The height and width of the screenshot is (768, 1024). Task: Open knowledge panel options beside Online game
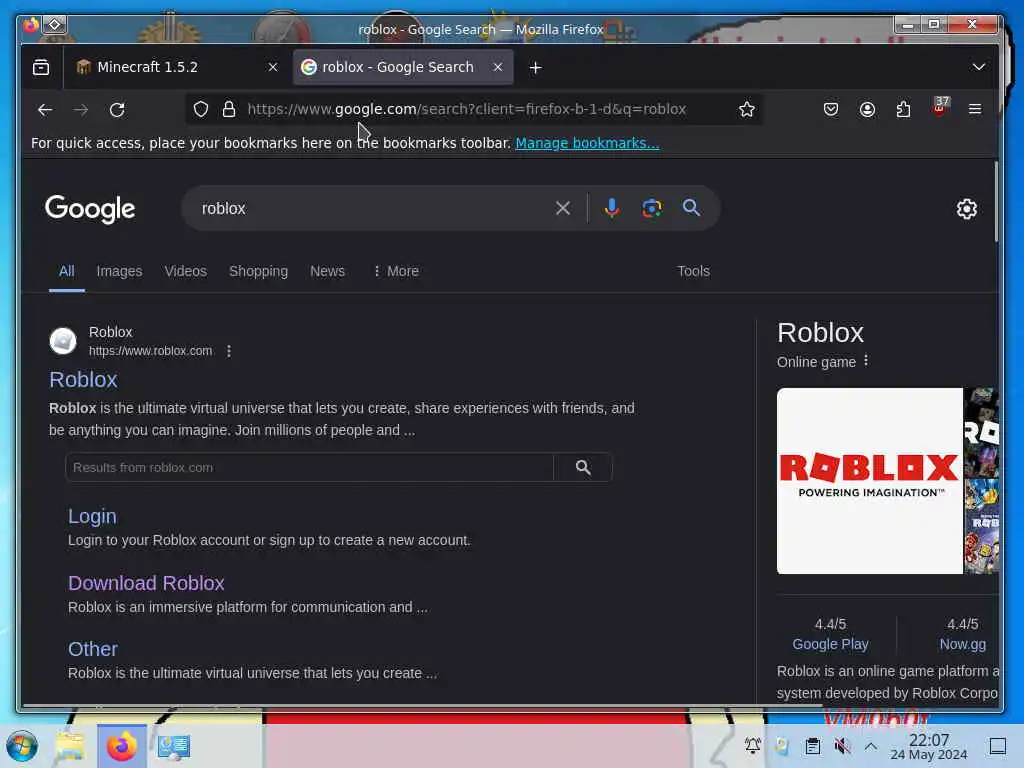tap(866, 360)
